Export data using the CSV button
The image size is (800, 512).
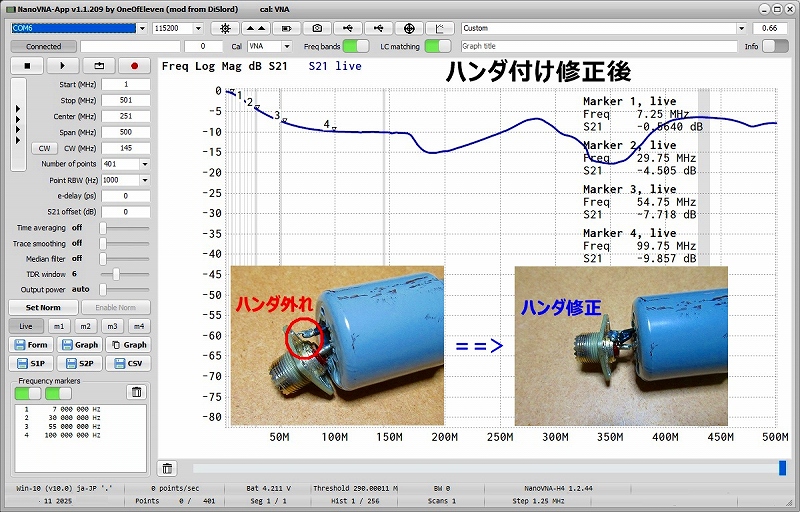128,363
